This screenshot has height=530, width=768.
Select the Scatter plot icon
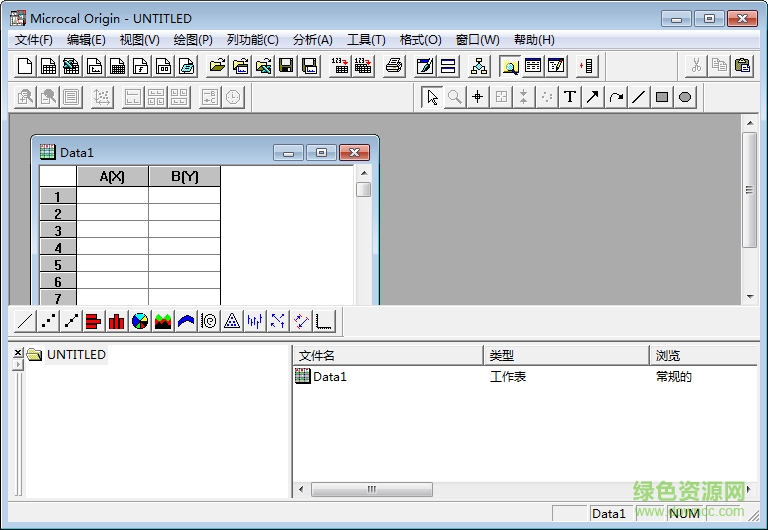(x=48, y=321)
